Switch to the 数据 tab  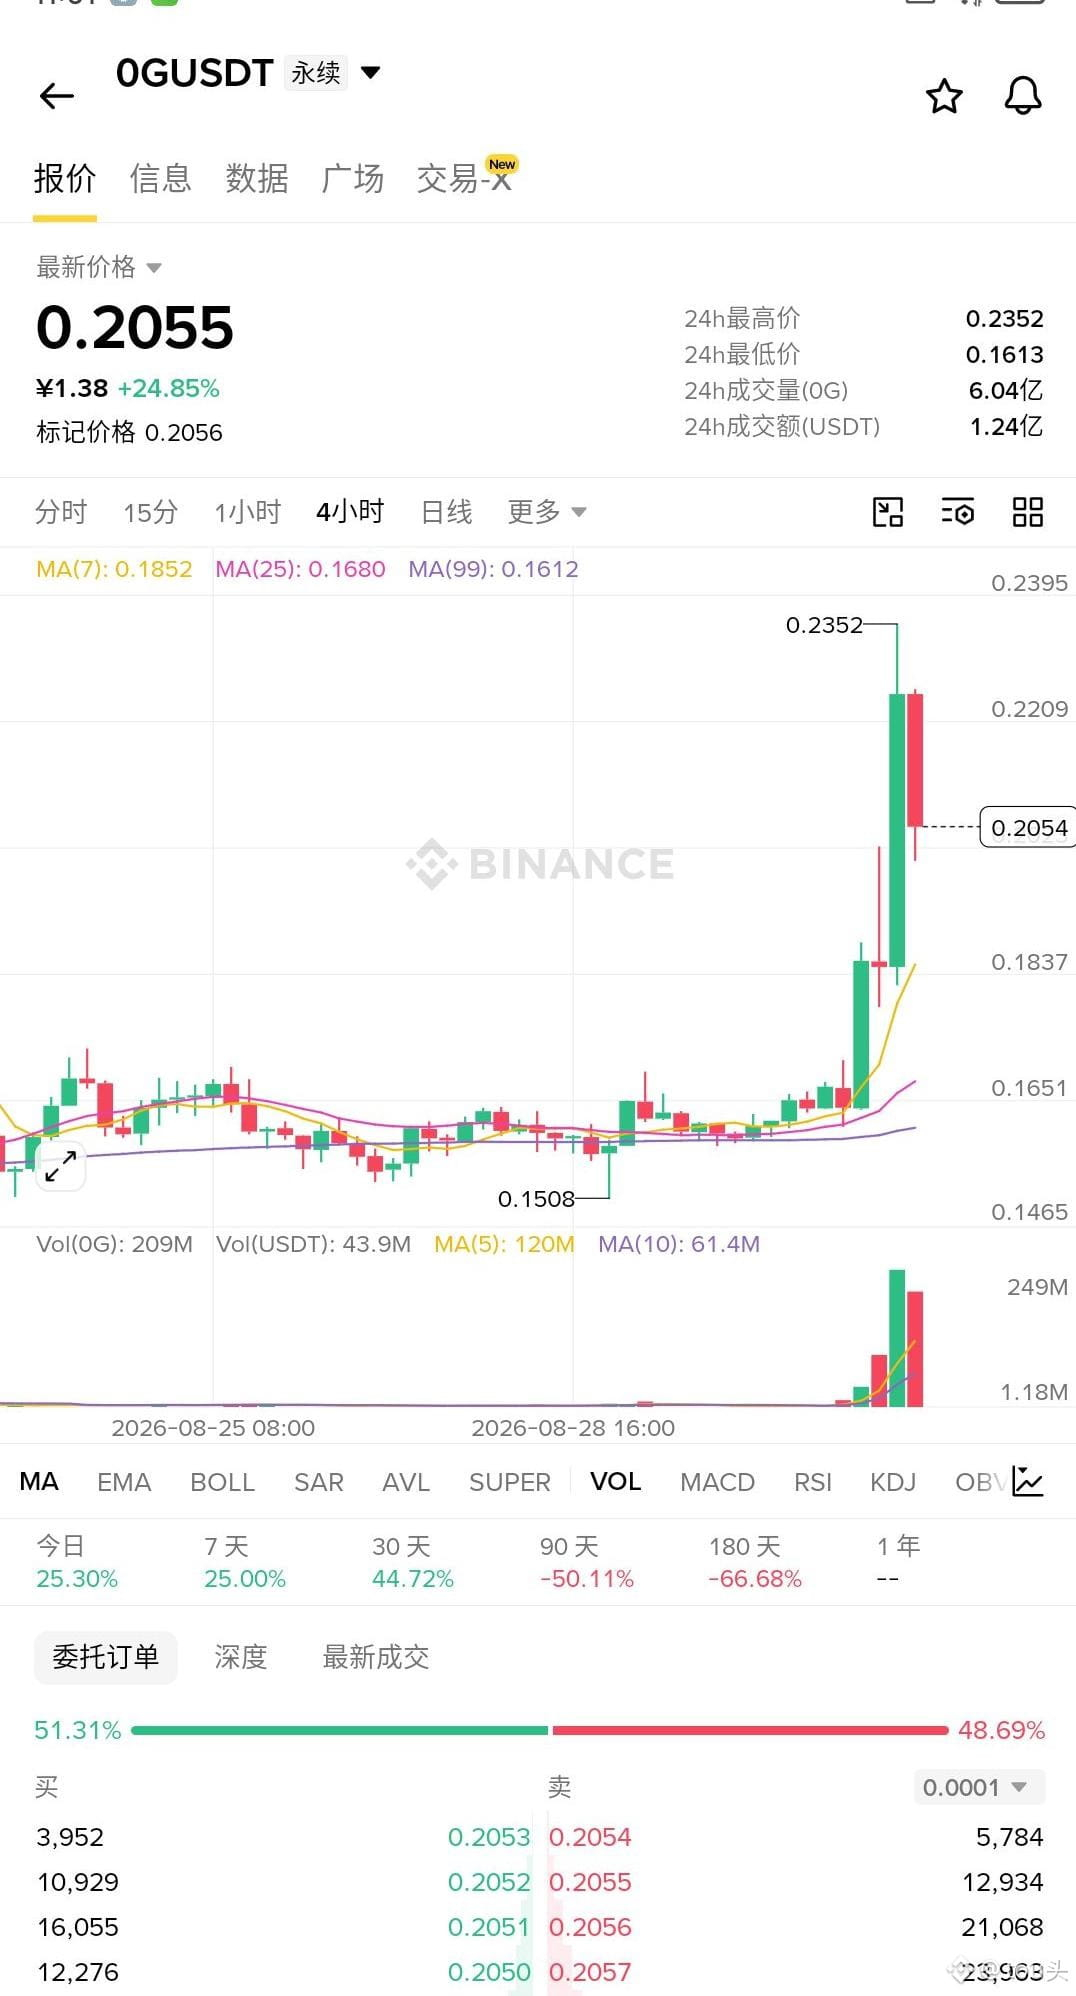point(257,179)
